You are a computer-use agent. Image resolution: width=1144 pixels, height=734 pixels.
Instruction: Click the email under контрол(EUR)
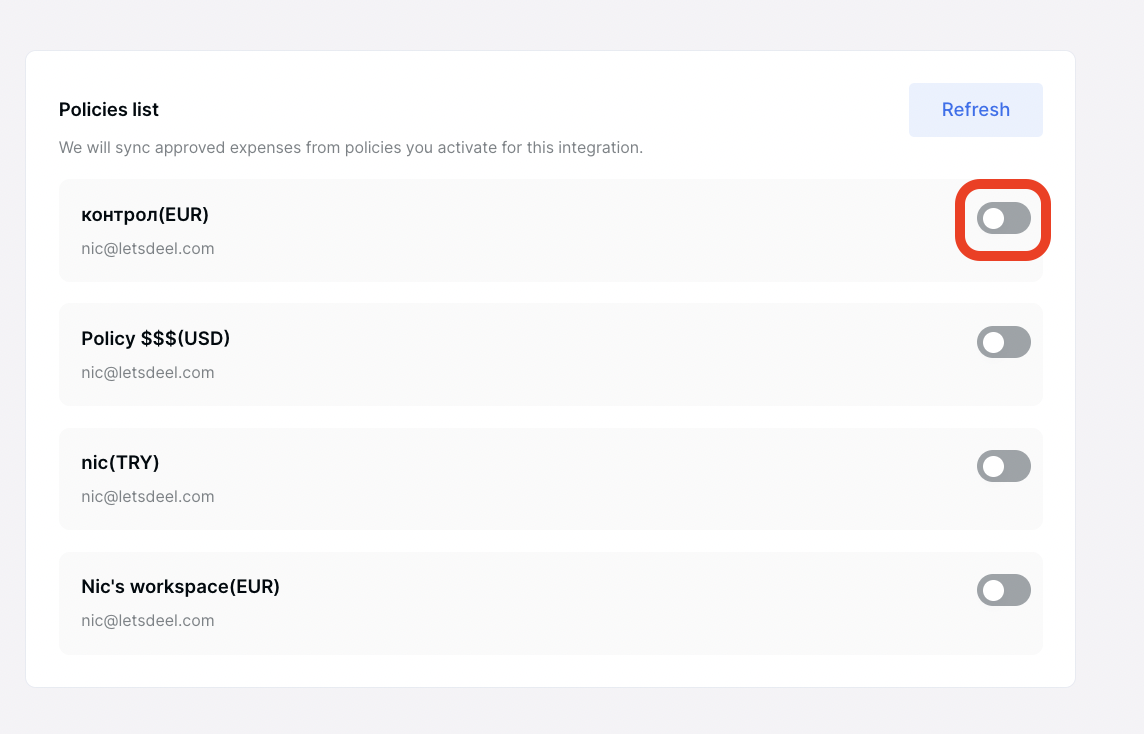[147, 249]
